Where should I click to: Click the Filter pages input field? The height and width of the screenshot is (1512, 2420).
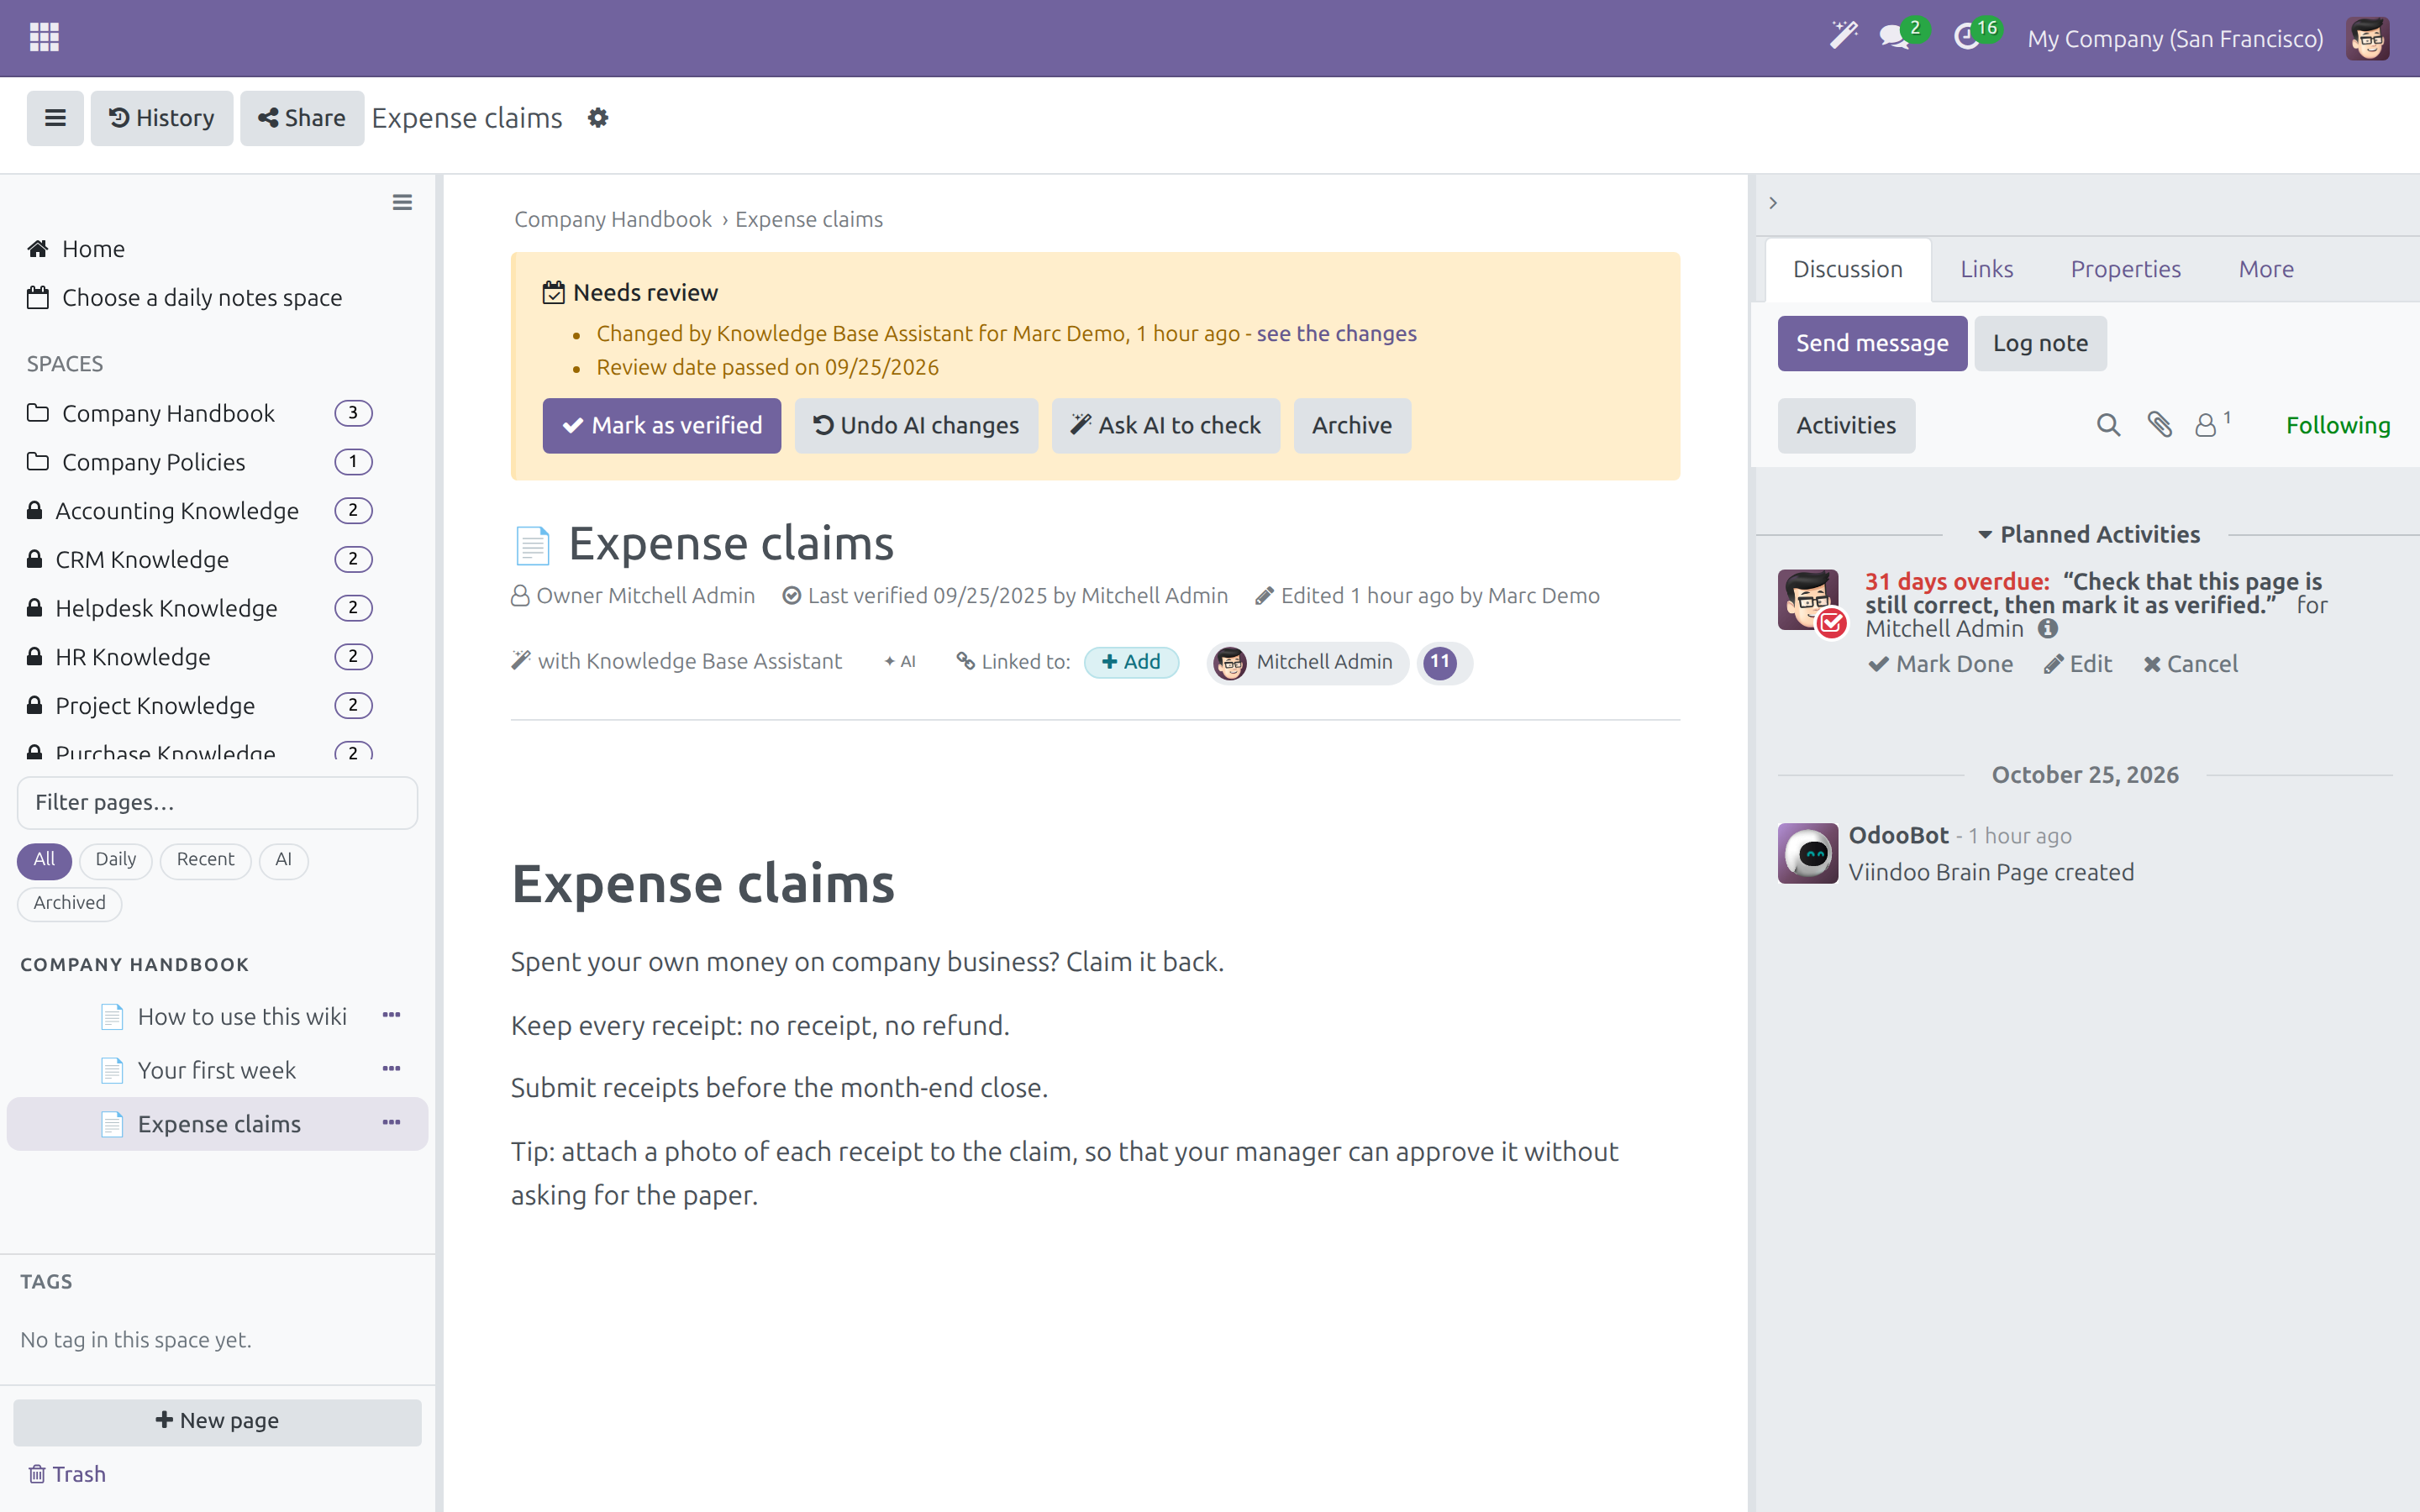(217, 803)
